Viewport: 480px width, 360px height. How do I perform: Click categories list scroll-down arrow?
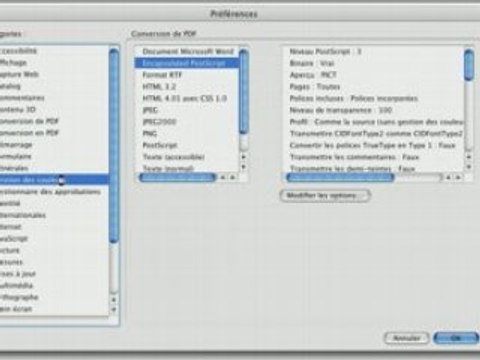point(114,310)
